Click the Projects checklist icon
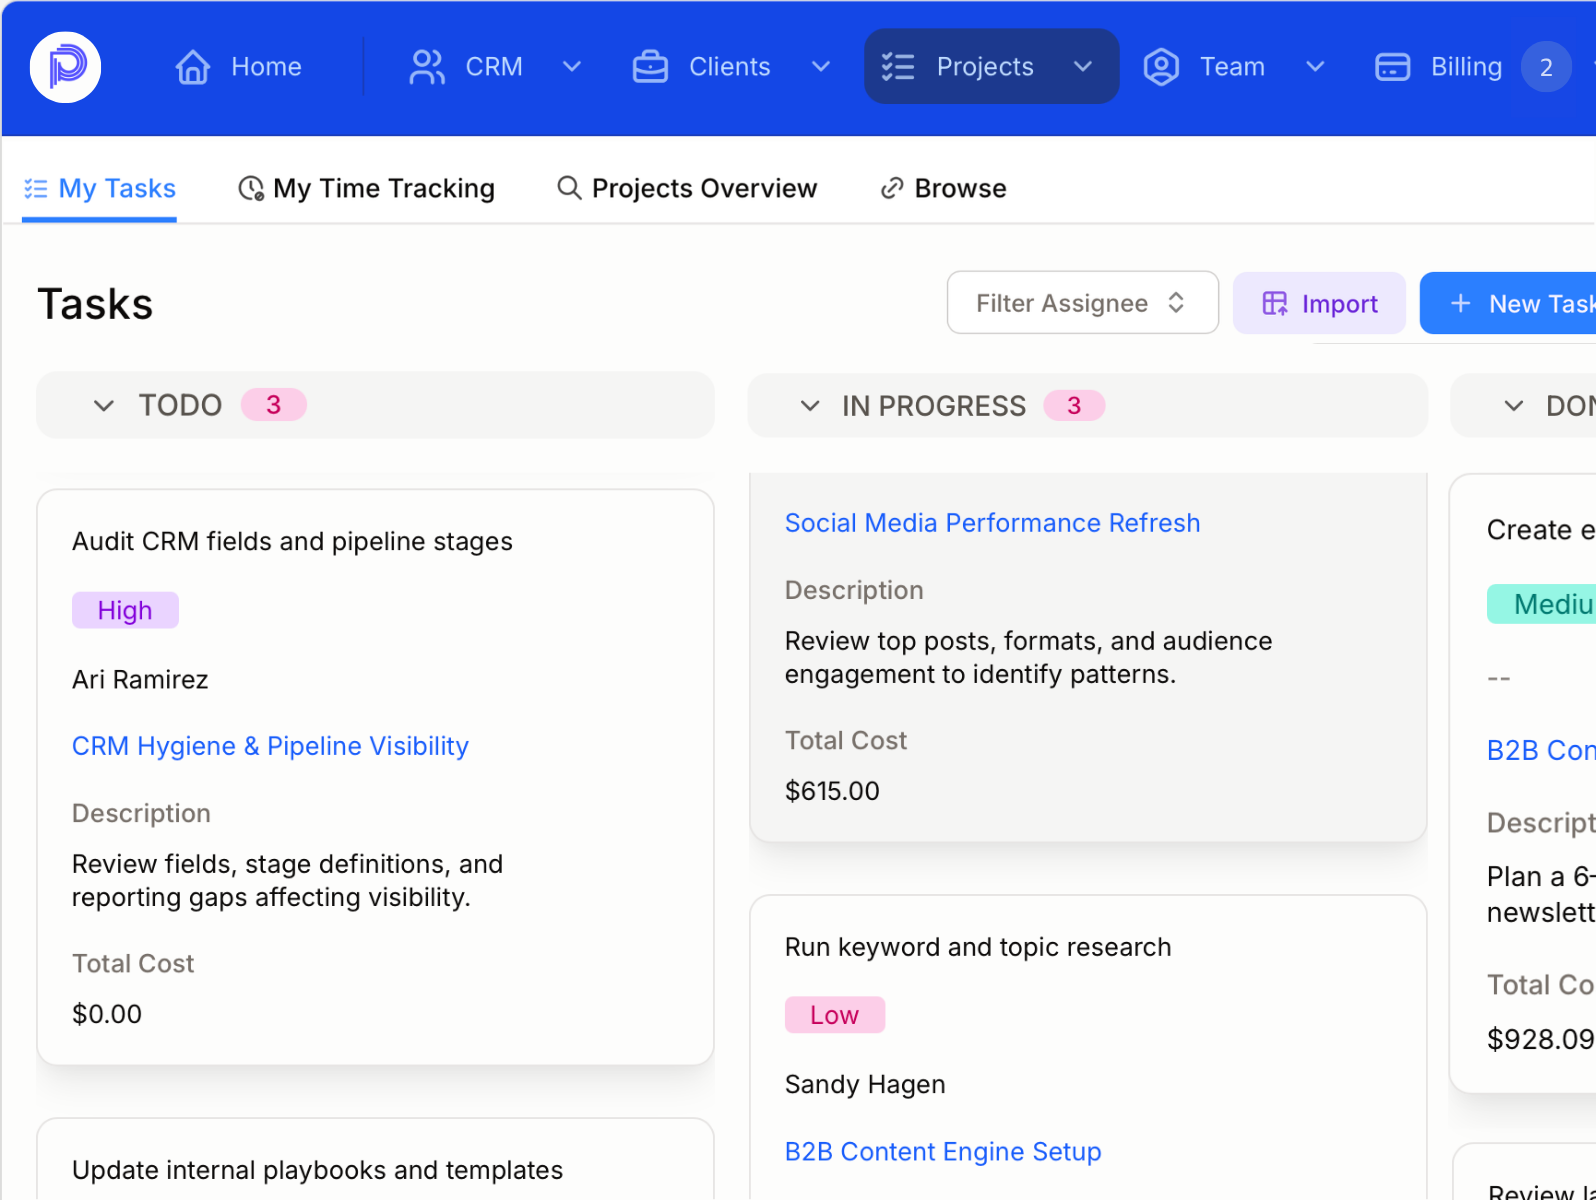Viewport: 1596px width, 1200px height. [x=898, y=67]
